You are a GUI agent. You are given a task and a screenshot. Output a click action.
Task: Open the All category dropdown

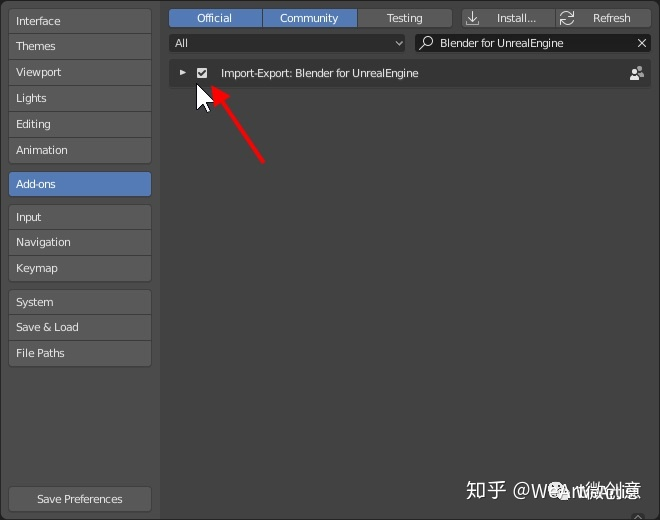click(x=287, y=43)
